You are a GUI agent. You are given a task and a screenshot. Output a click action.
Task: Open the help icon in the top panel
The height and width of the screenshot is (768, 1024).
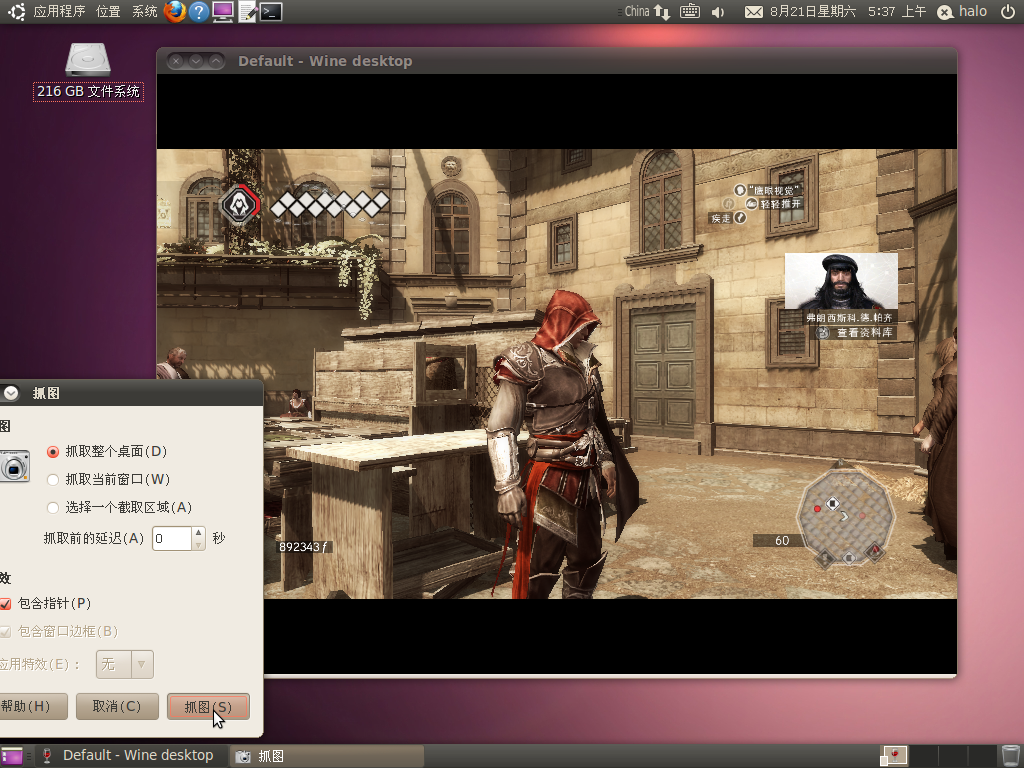tap(199, 12)
